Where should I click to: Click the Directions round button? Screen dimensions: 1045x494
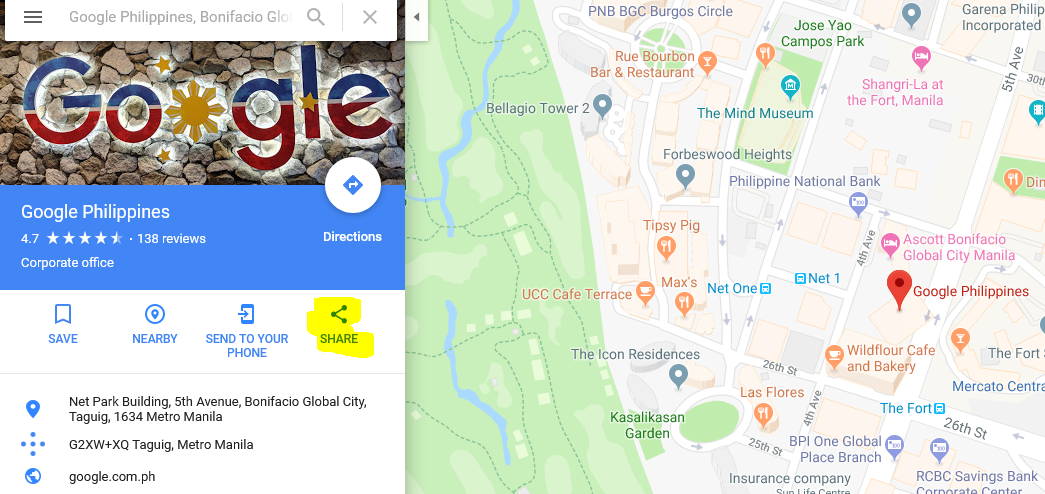[x=353, y=185]
